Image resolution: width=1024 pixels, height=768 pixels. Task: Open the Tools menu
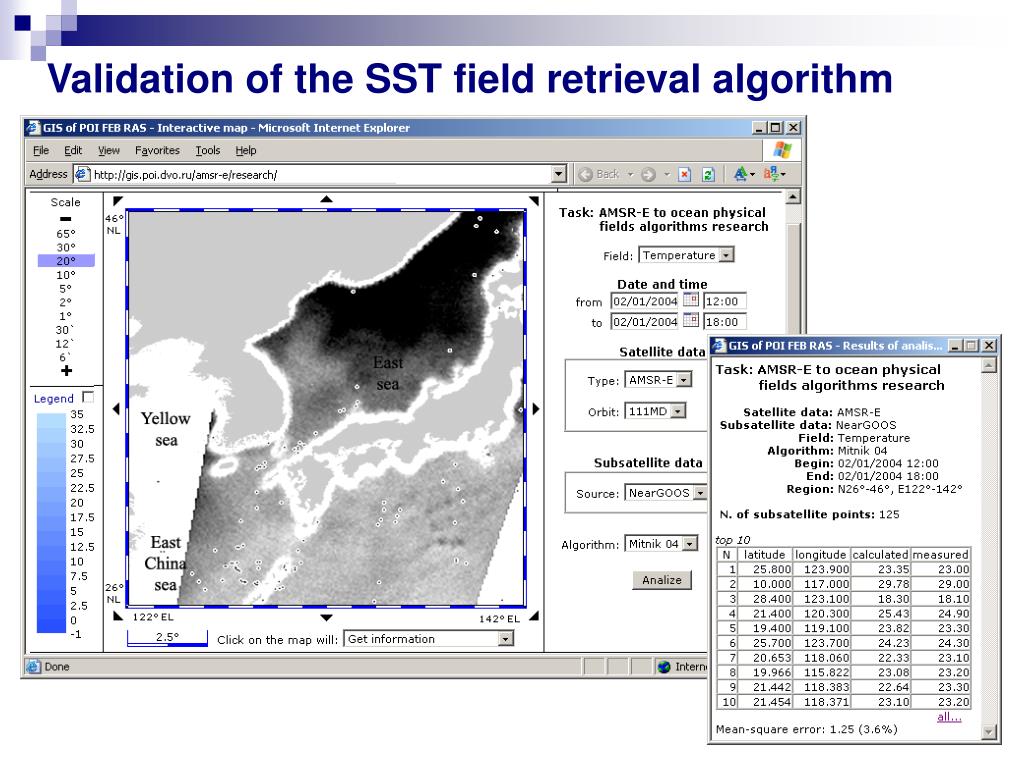pyautogui.click(x=208, y=150)
